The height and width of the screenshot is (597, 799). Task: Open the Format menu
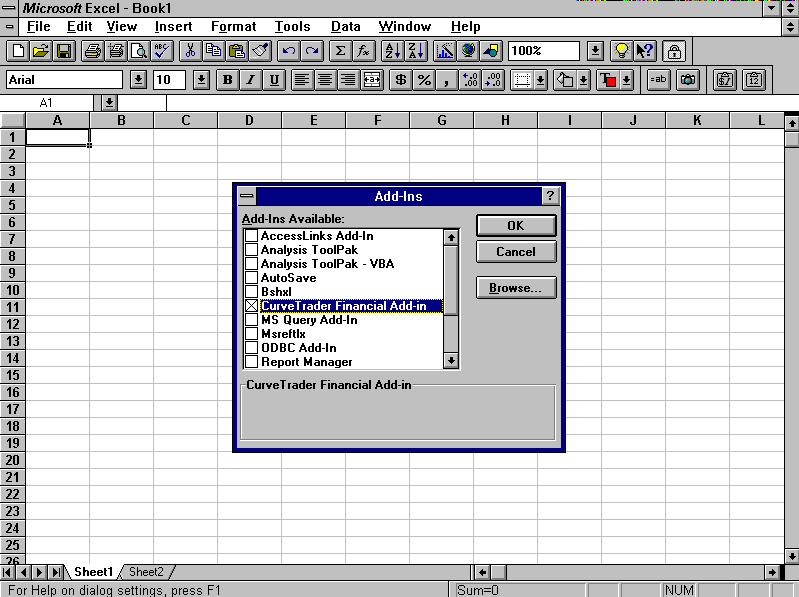[x=233, y=26]
